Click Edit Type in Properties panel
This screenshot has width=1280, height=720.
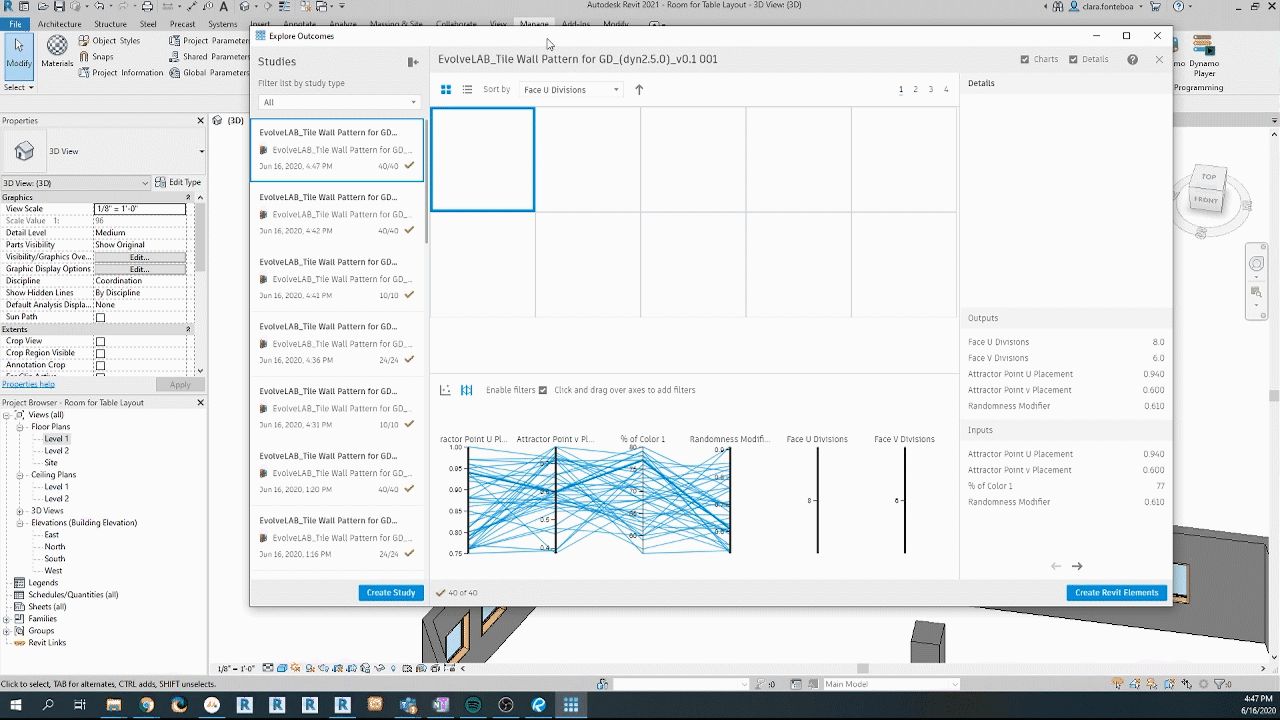[x=179, y=183]
